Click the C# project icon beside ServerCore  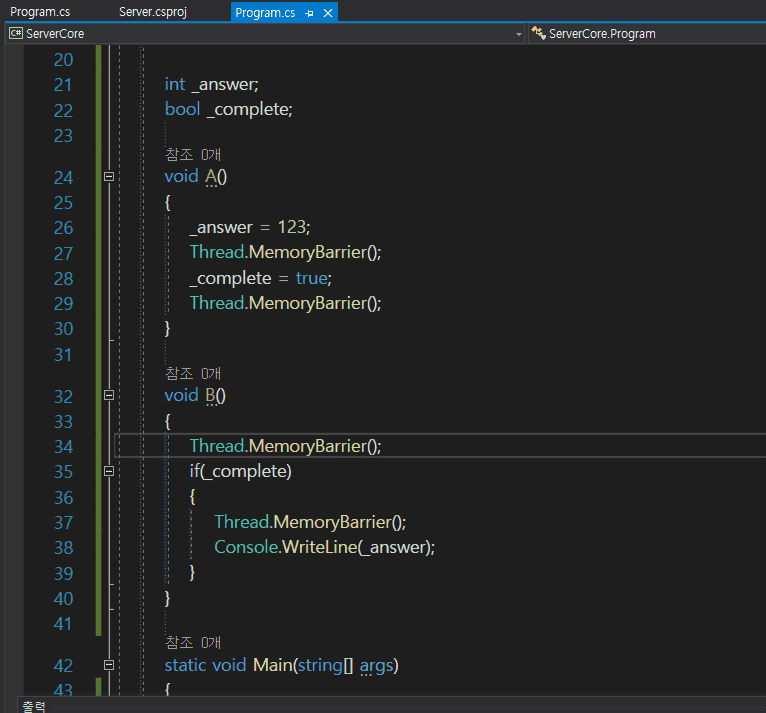click(15, 34)
